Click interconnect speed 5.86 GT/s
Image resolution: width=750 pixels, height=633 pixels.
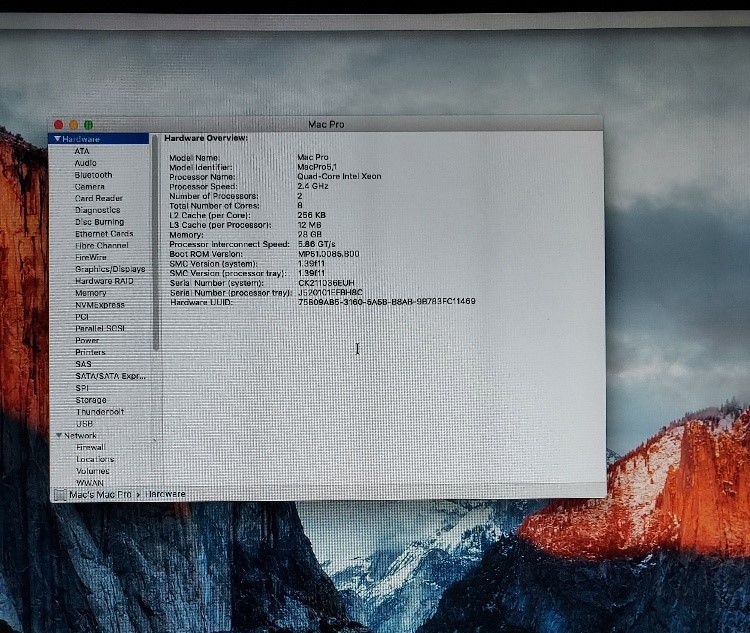point(317,244)
